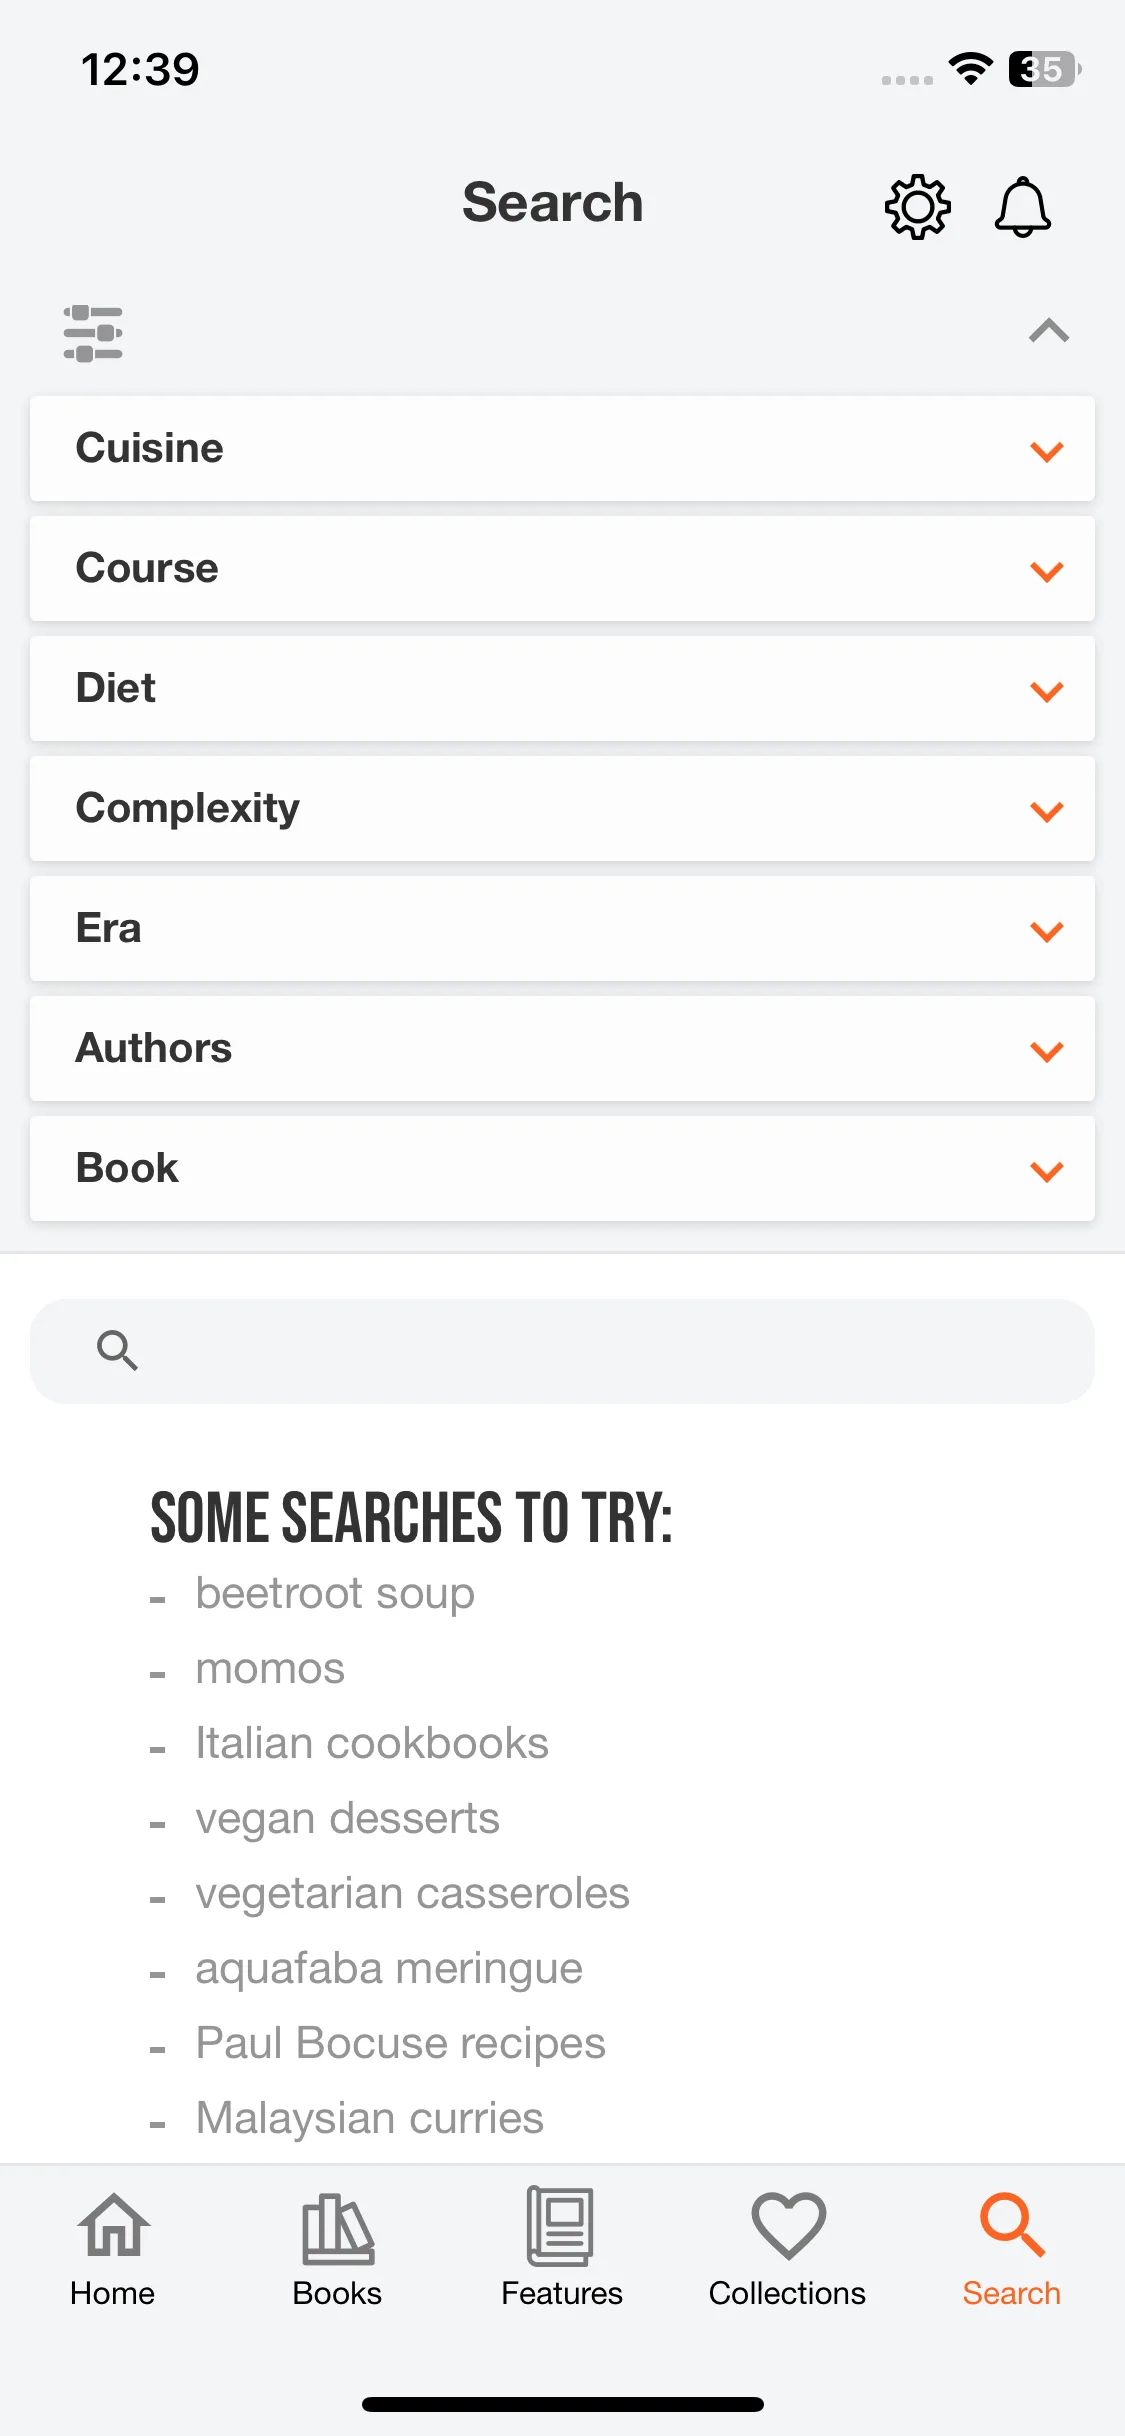Open the Features tab icon
The width and height of the screenshot is (1125, 2436).
coord(561,2226)
